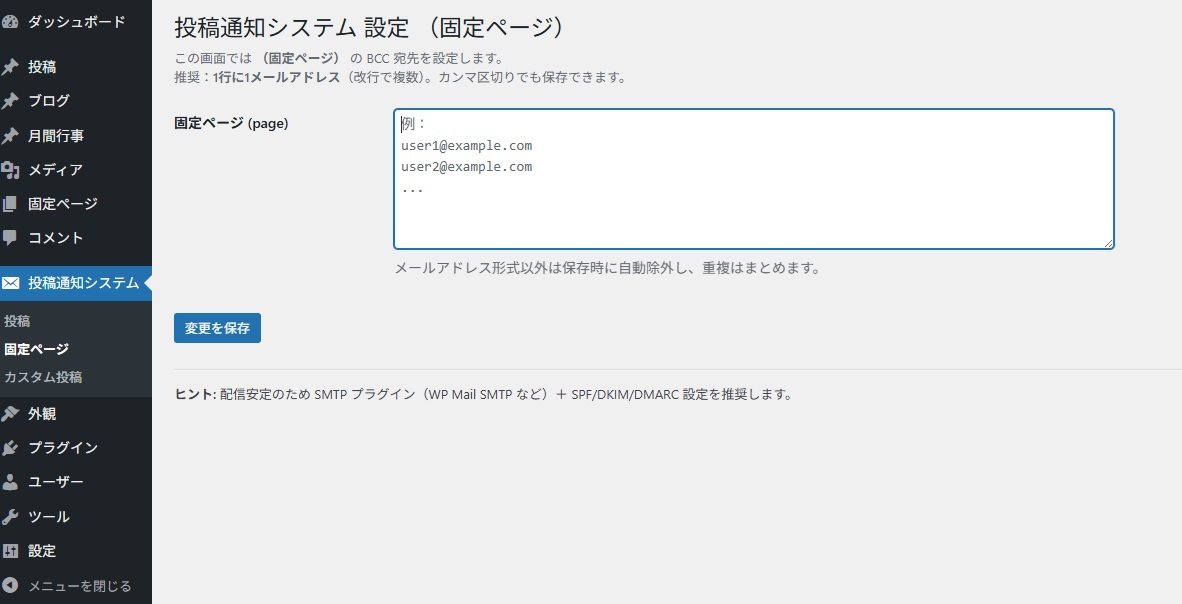
Task: Open the ダッシュボード menu
Action: [x=75, y=22]
